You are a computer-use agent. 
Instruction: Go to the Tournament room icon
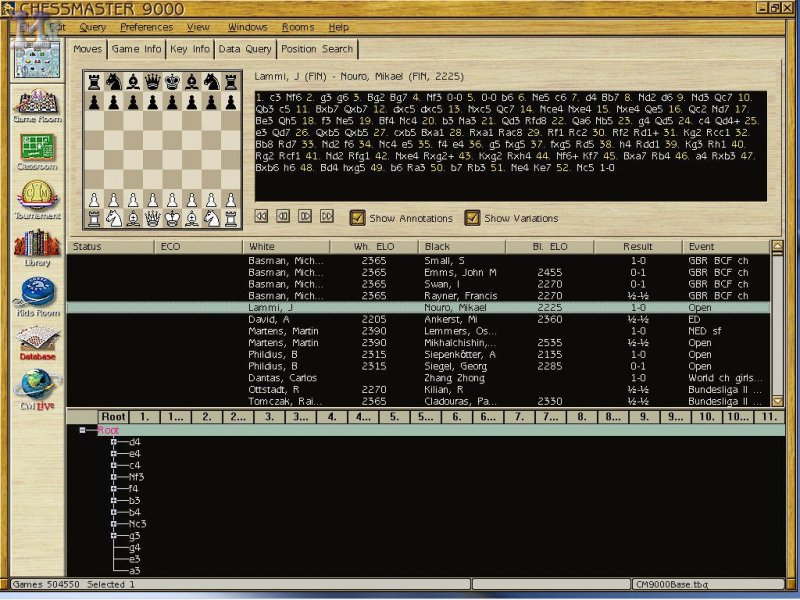pos(36,197)
